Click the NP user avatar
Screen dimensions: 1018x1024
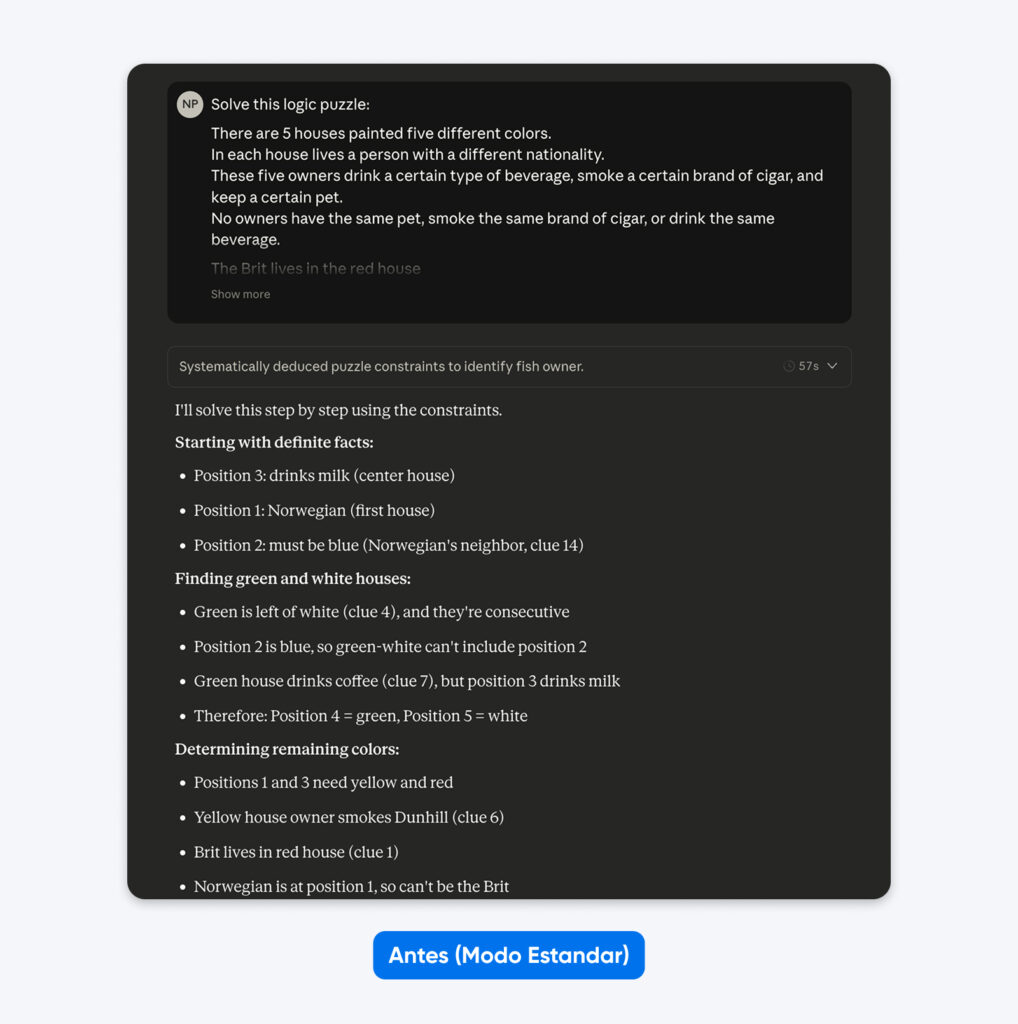190,104
